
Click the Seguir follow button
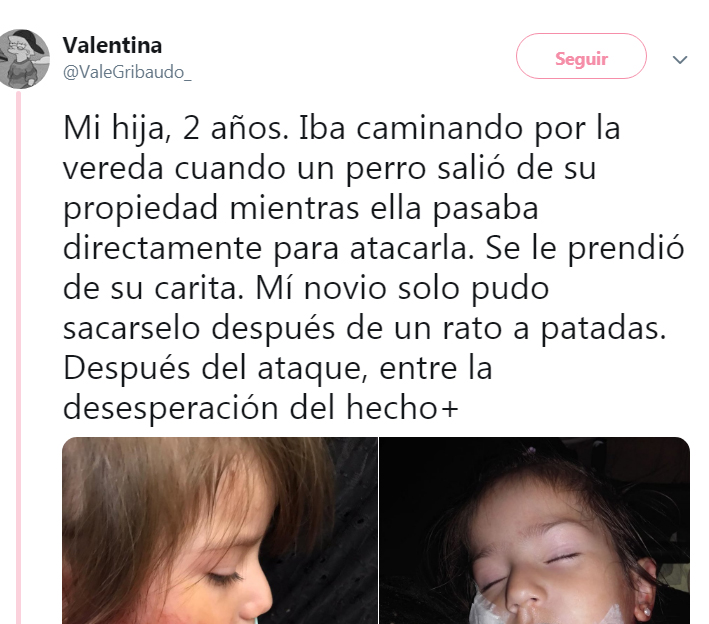[581, 56]
